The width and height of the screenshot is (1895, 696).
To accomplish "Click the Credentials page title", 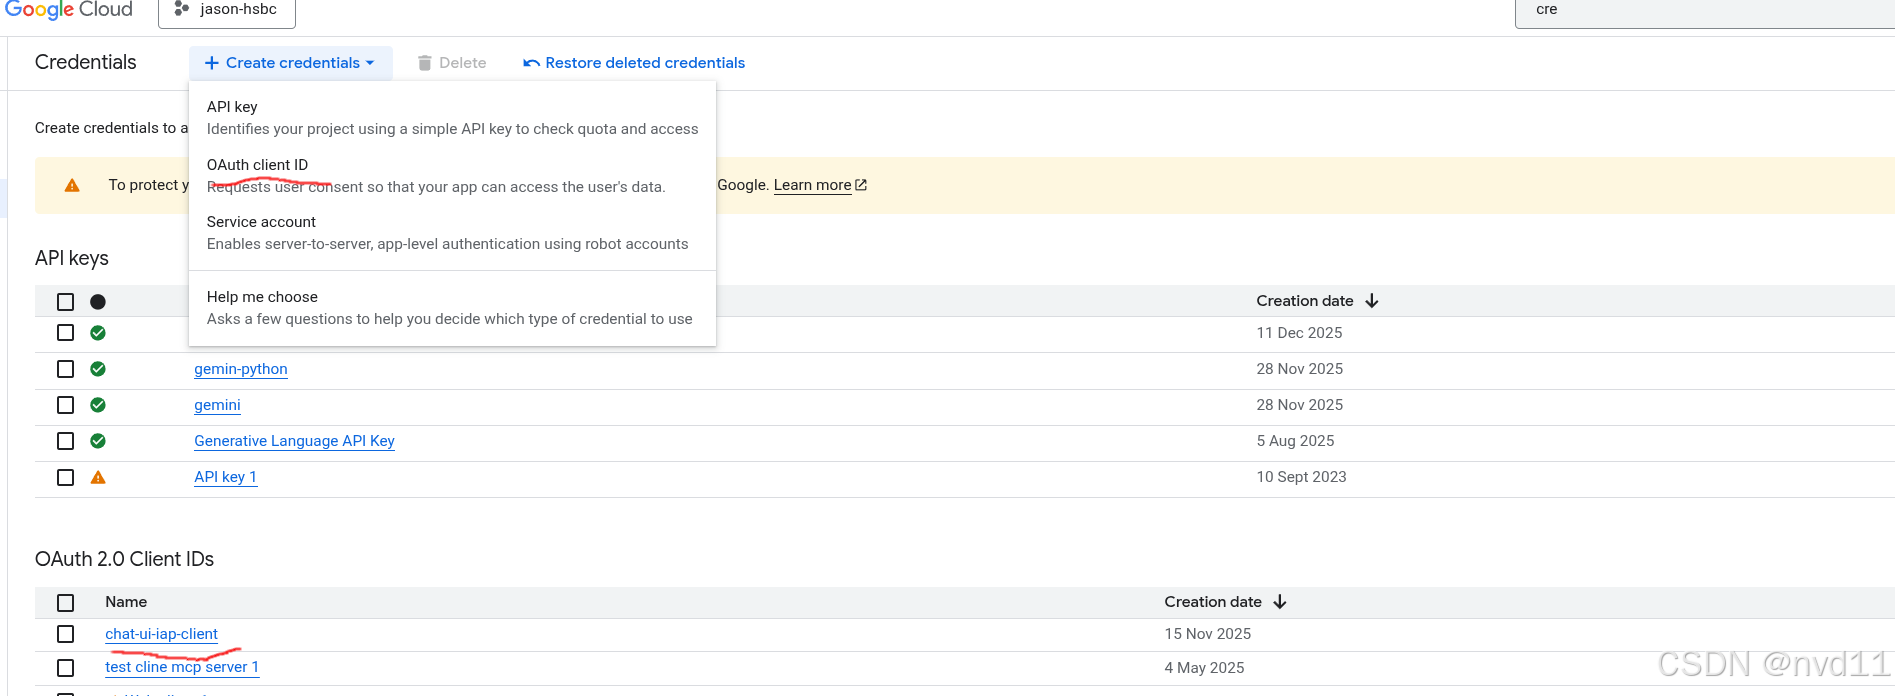I will (x=85, y=62).
